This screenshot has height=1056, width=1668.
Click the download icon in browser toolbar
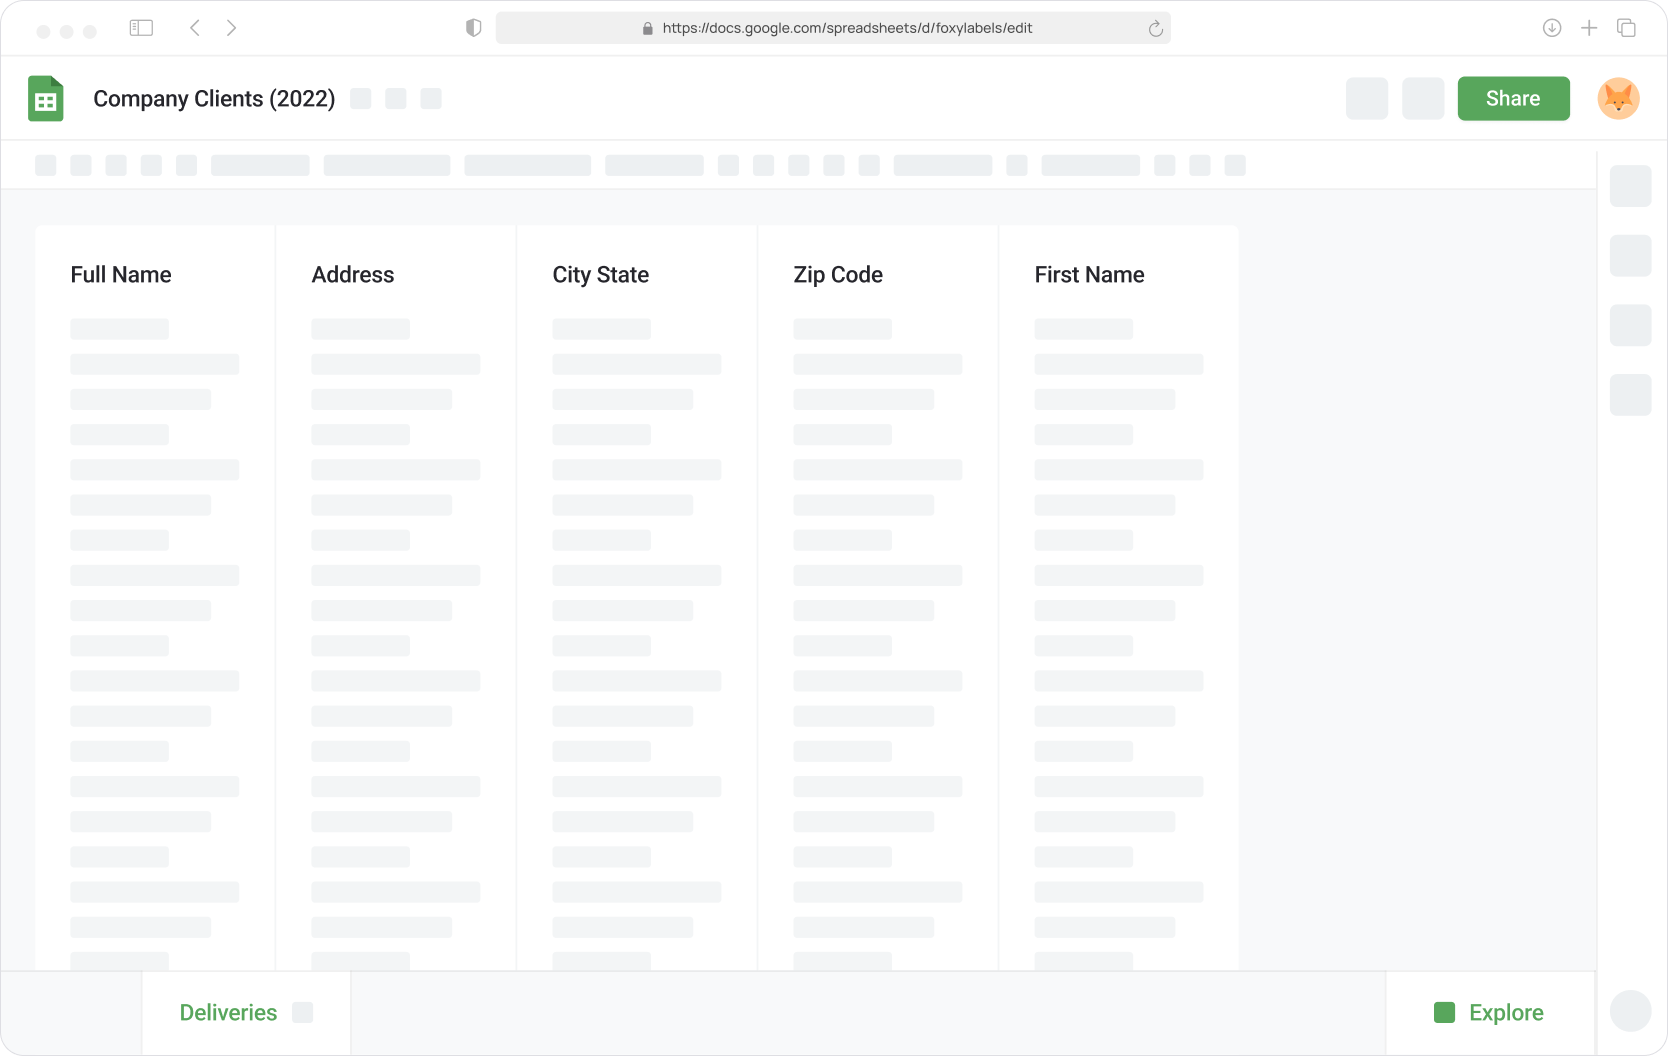pos(1552,28)
